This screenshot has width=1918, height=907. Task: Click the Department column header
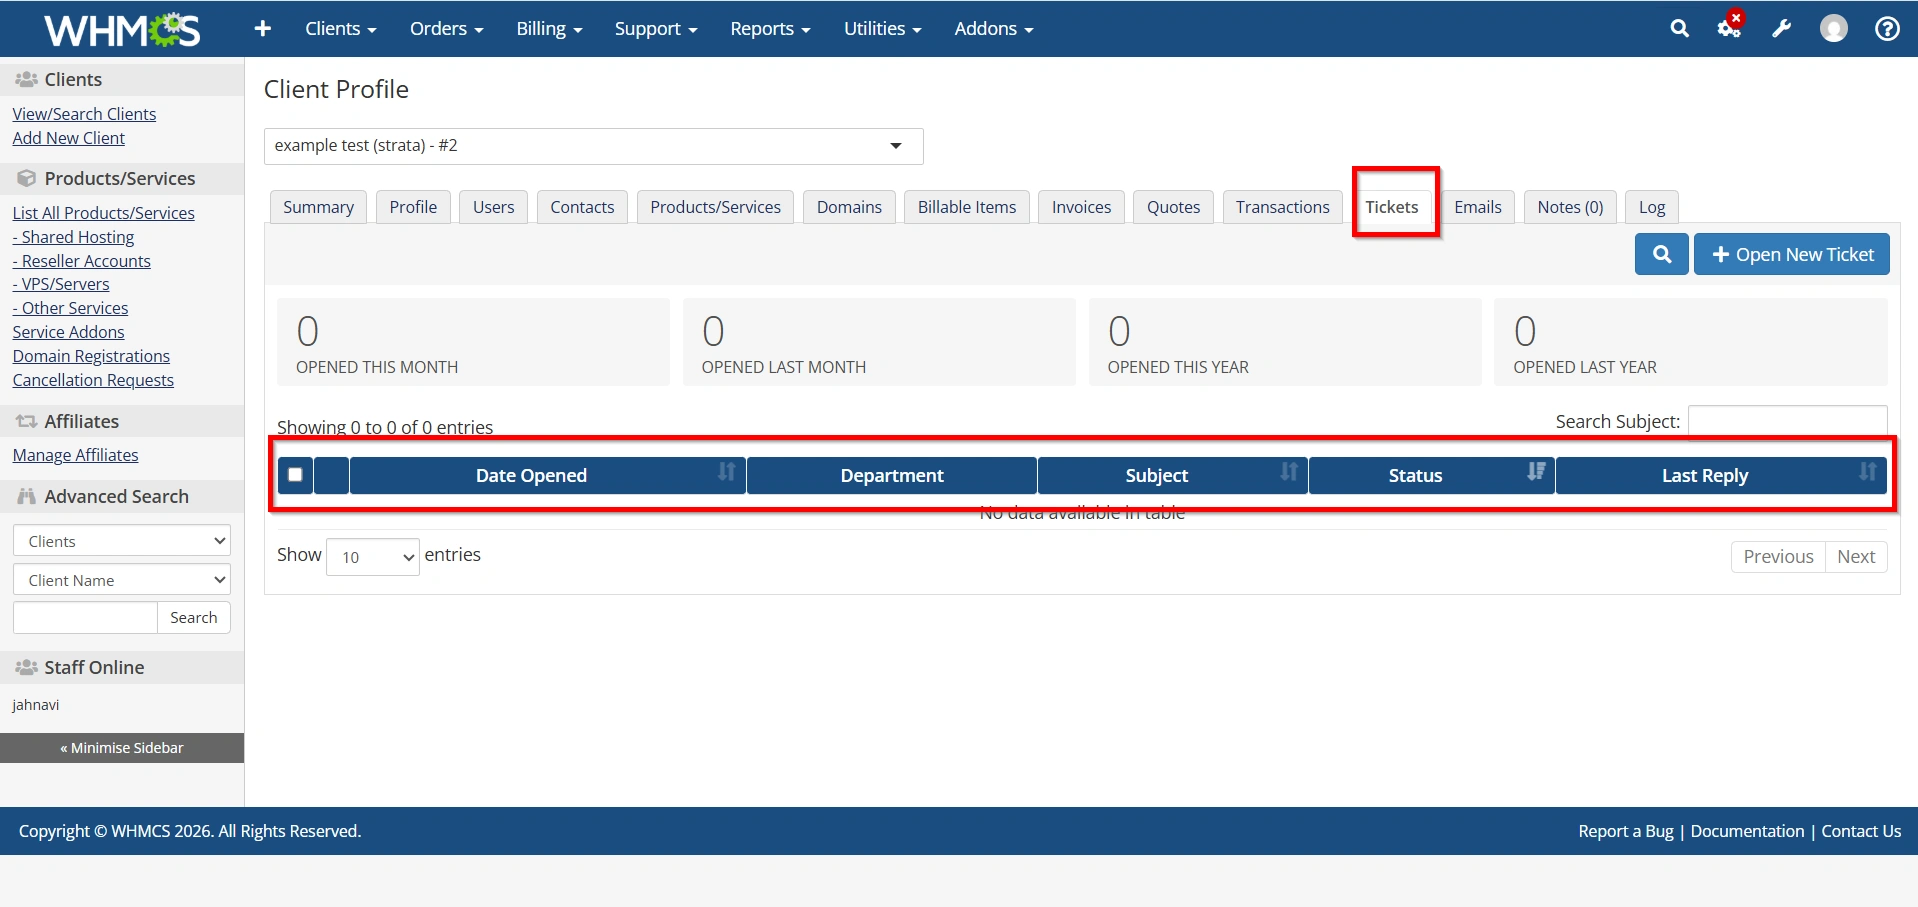tap(892, 475)
